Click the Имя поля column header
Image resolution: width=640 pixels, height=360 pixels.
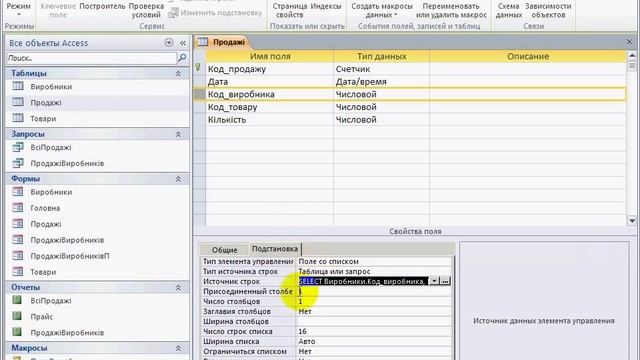click(x=270, y=56)
